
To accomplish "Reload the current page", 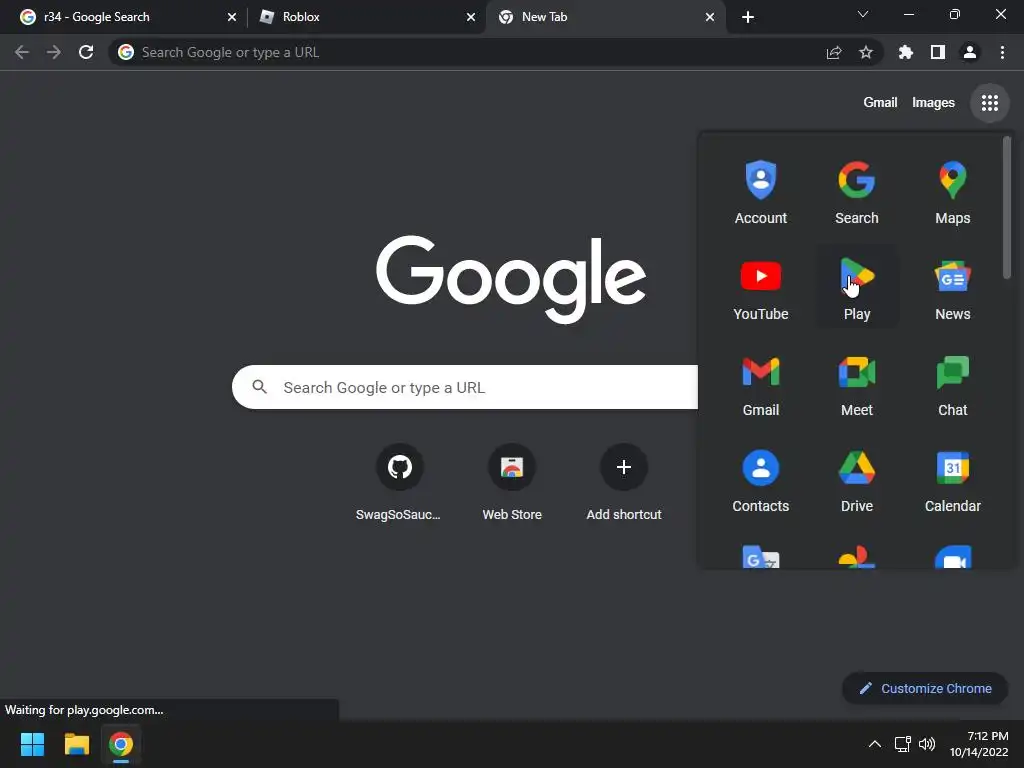I will click(86, 52).
